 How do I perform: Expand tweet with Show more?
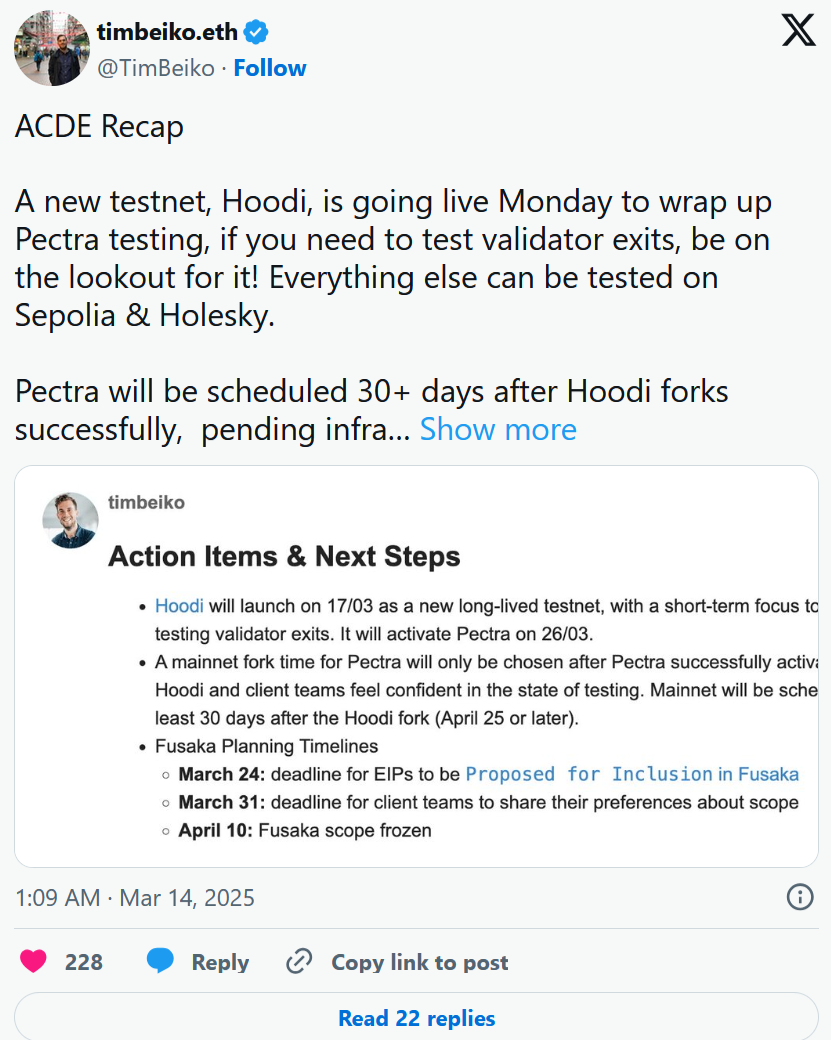(498, 429)
